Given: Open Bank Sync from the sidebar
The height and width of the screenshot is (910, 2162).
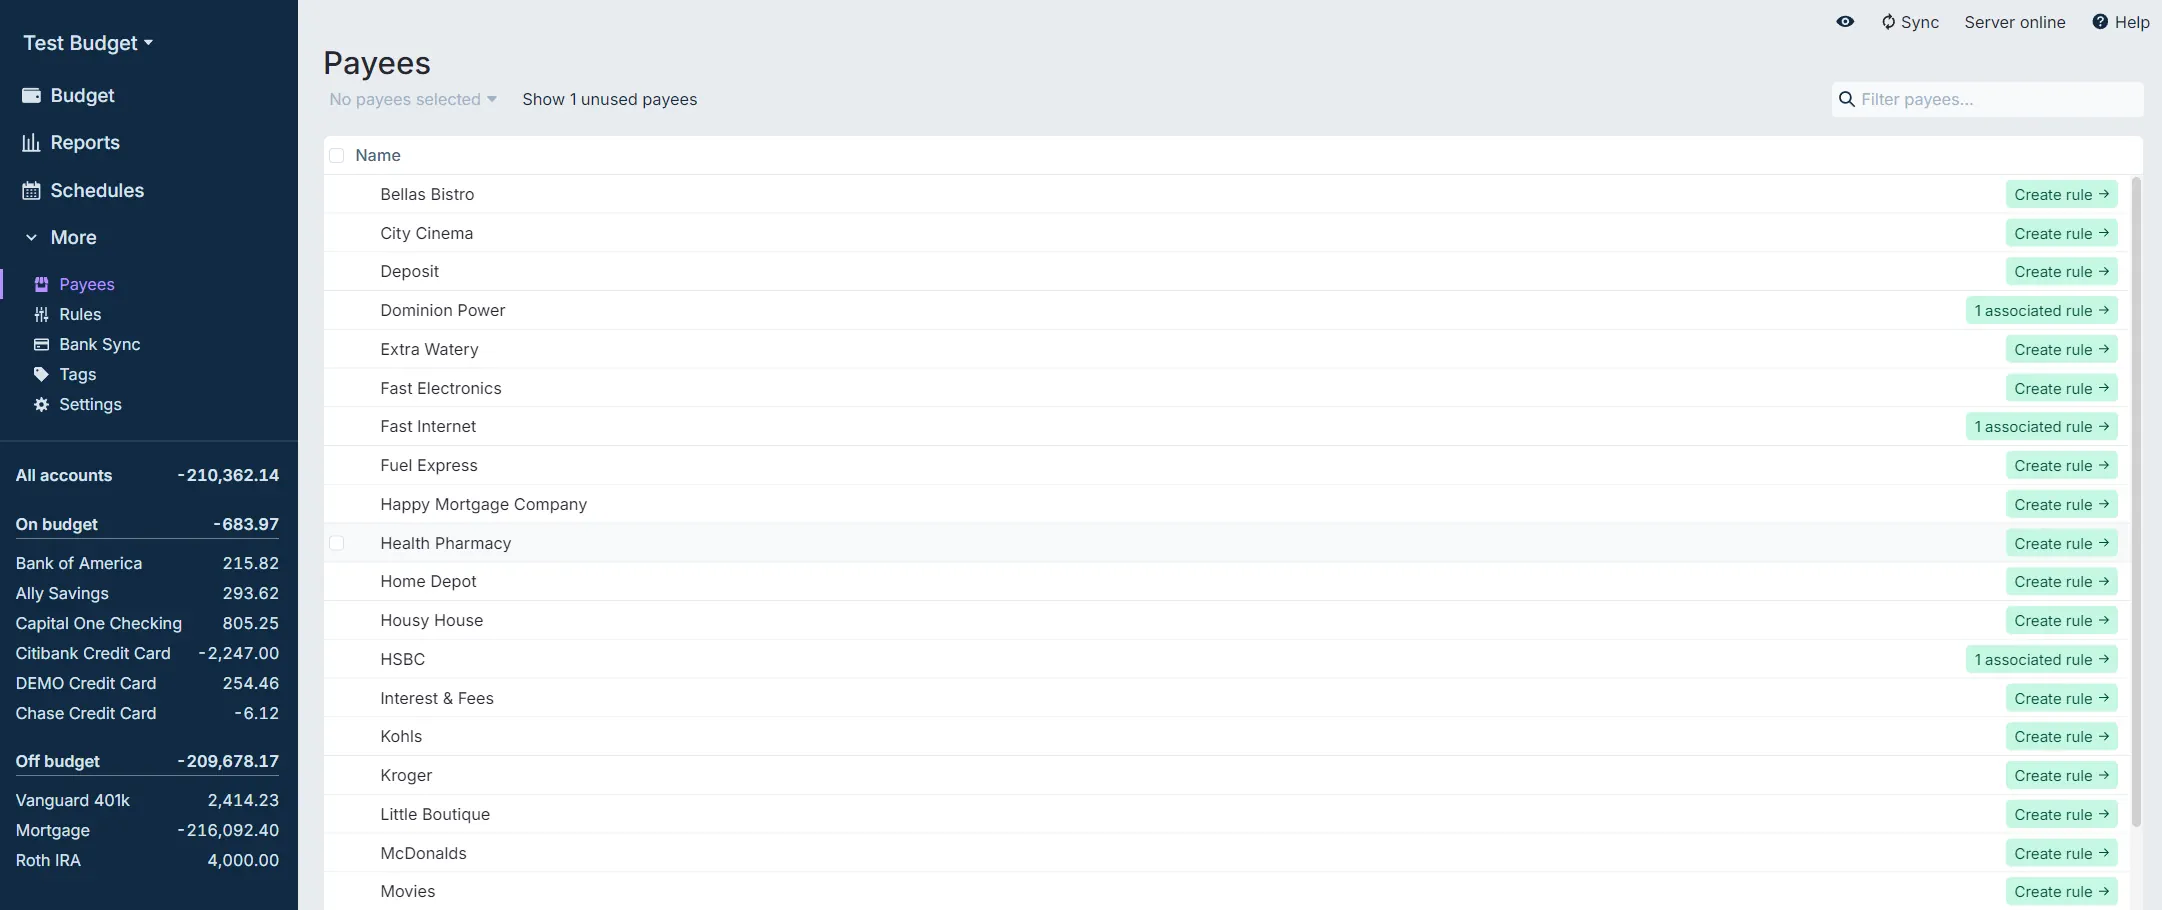Looking at the screenshot, I should click(41, 344).
